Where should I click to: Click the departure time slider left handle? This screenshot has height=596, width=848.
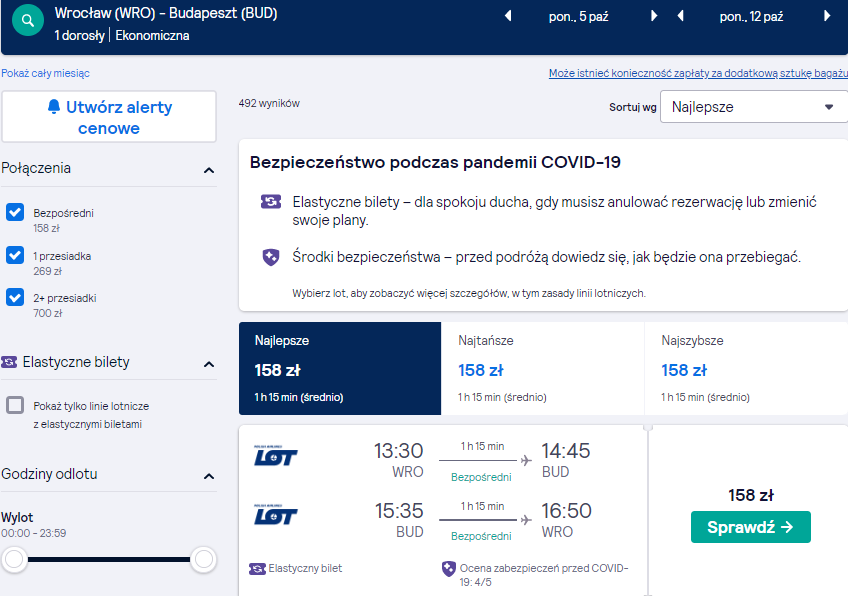point(14,559)
